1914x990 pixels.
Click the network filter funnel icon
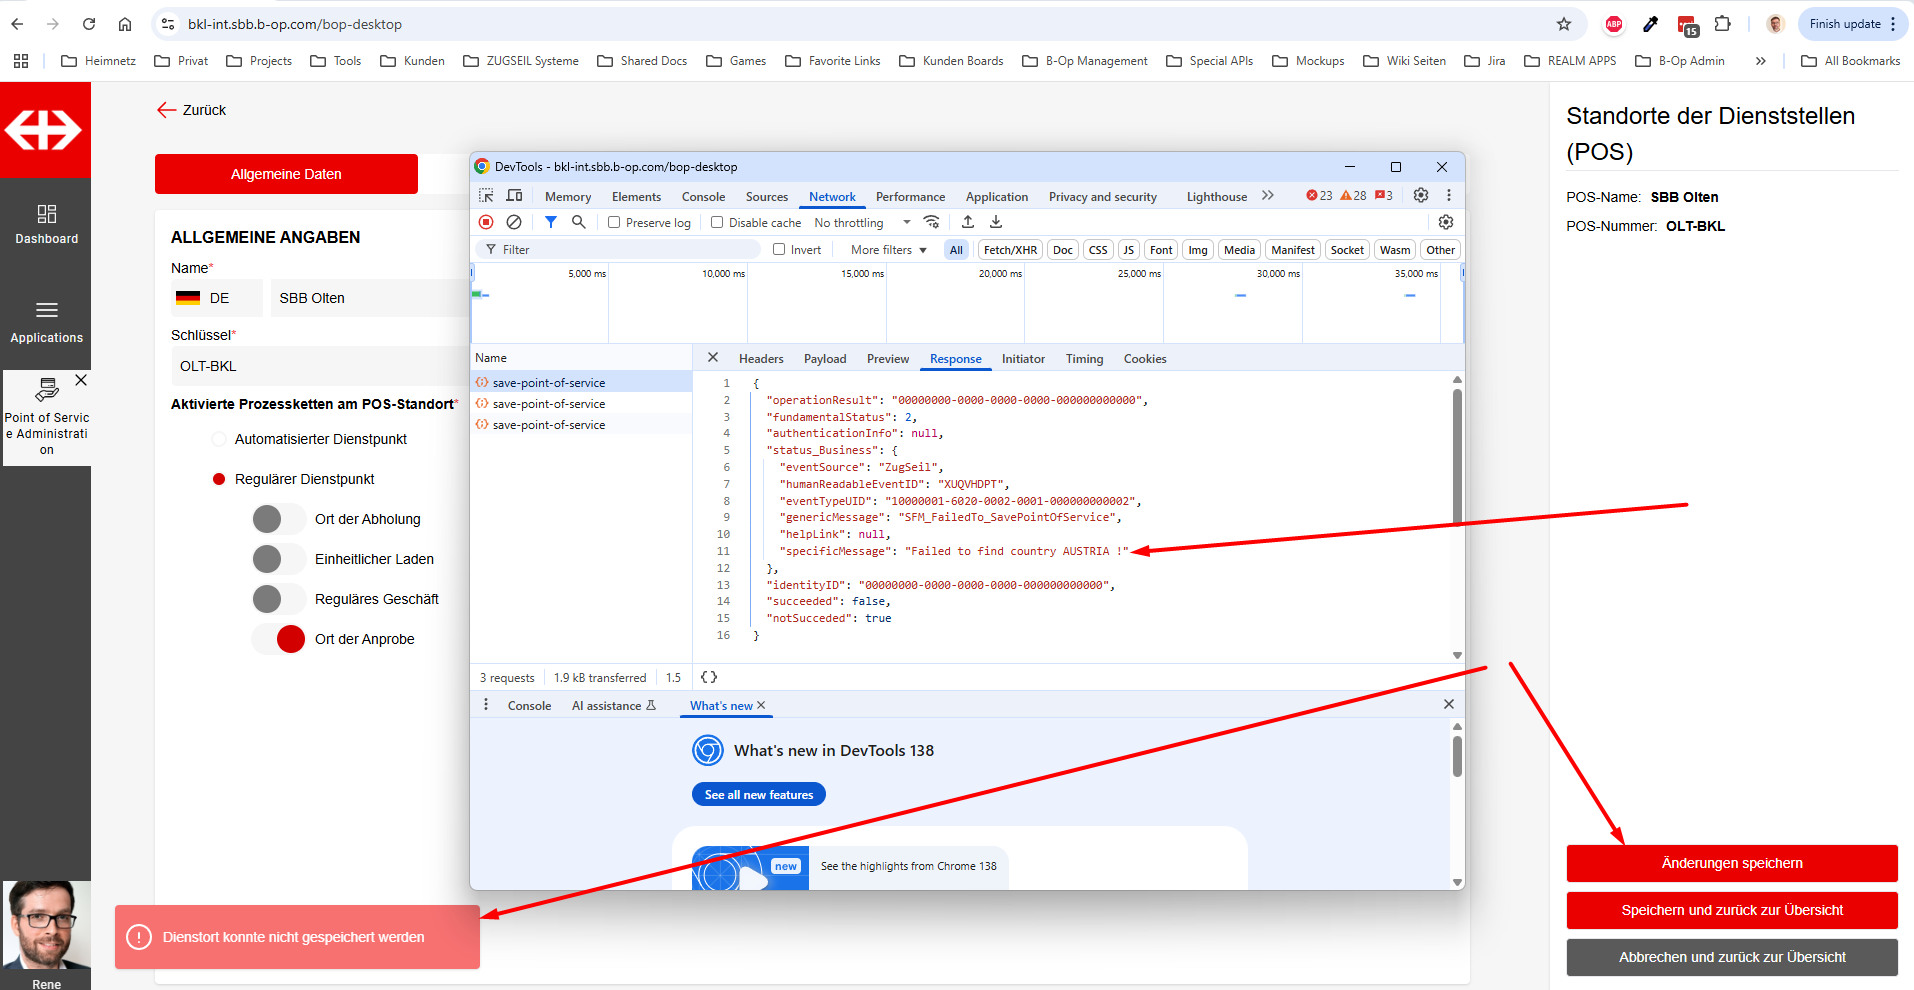coord(551,222)
